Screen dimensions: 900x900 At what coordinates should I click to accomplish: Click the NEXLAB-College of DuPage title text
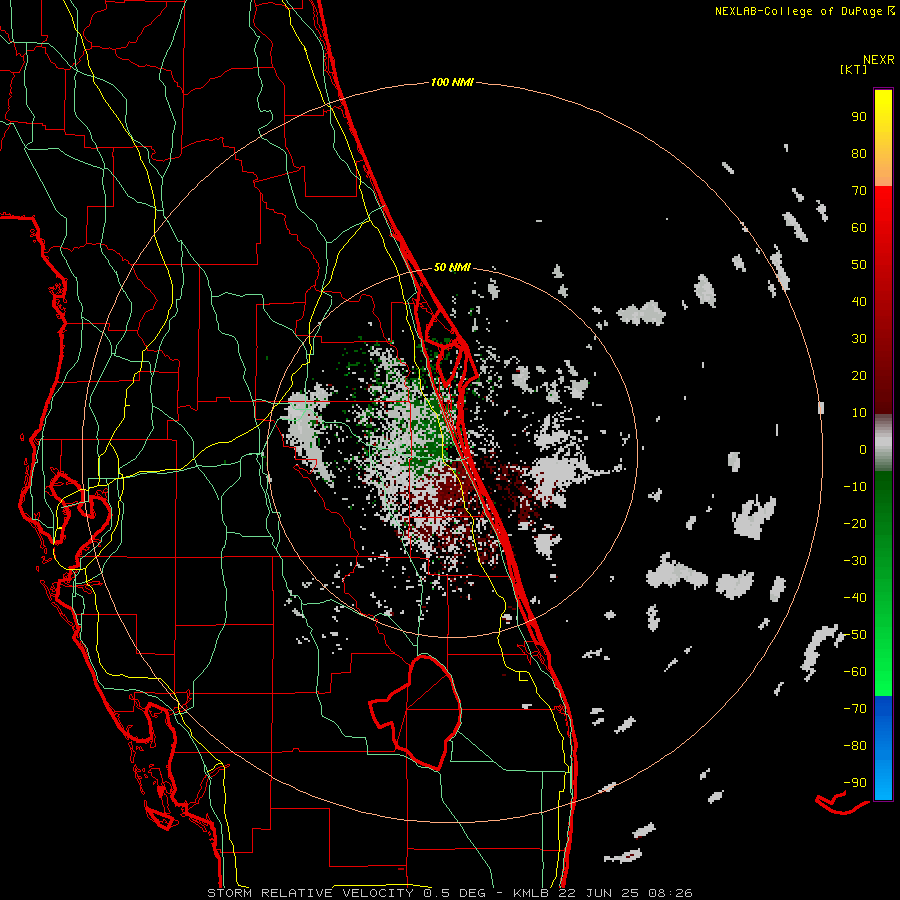(x=804, y=11)
